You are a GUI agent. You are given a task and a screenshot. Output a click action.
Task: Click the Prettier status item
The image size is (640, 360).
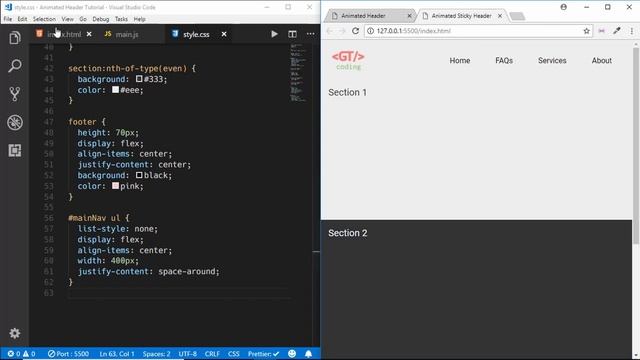click(264, 354)
